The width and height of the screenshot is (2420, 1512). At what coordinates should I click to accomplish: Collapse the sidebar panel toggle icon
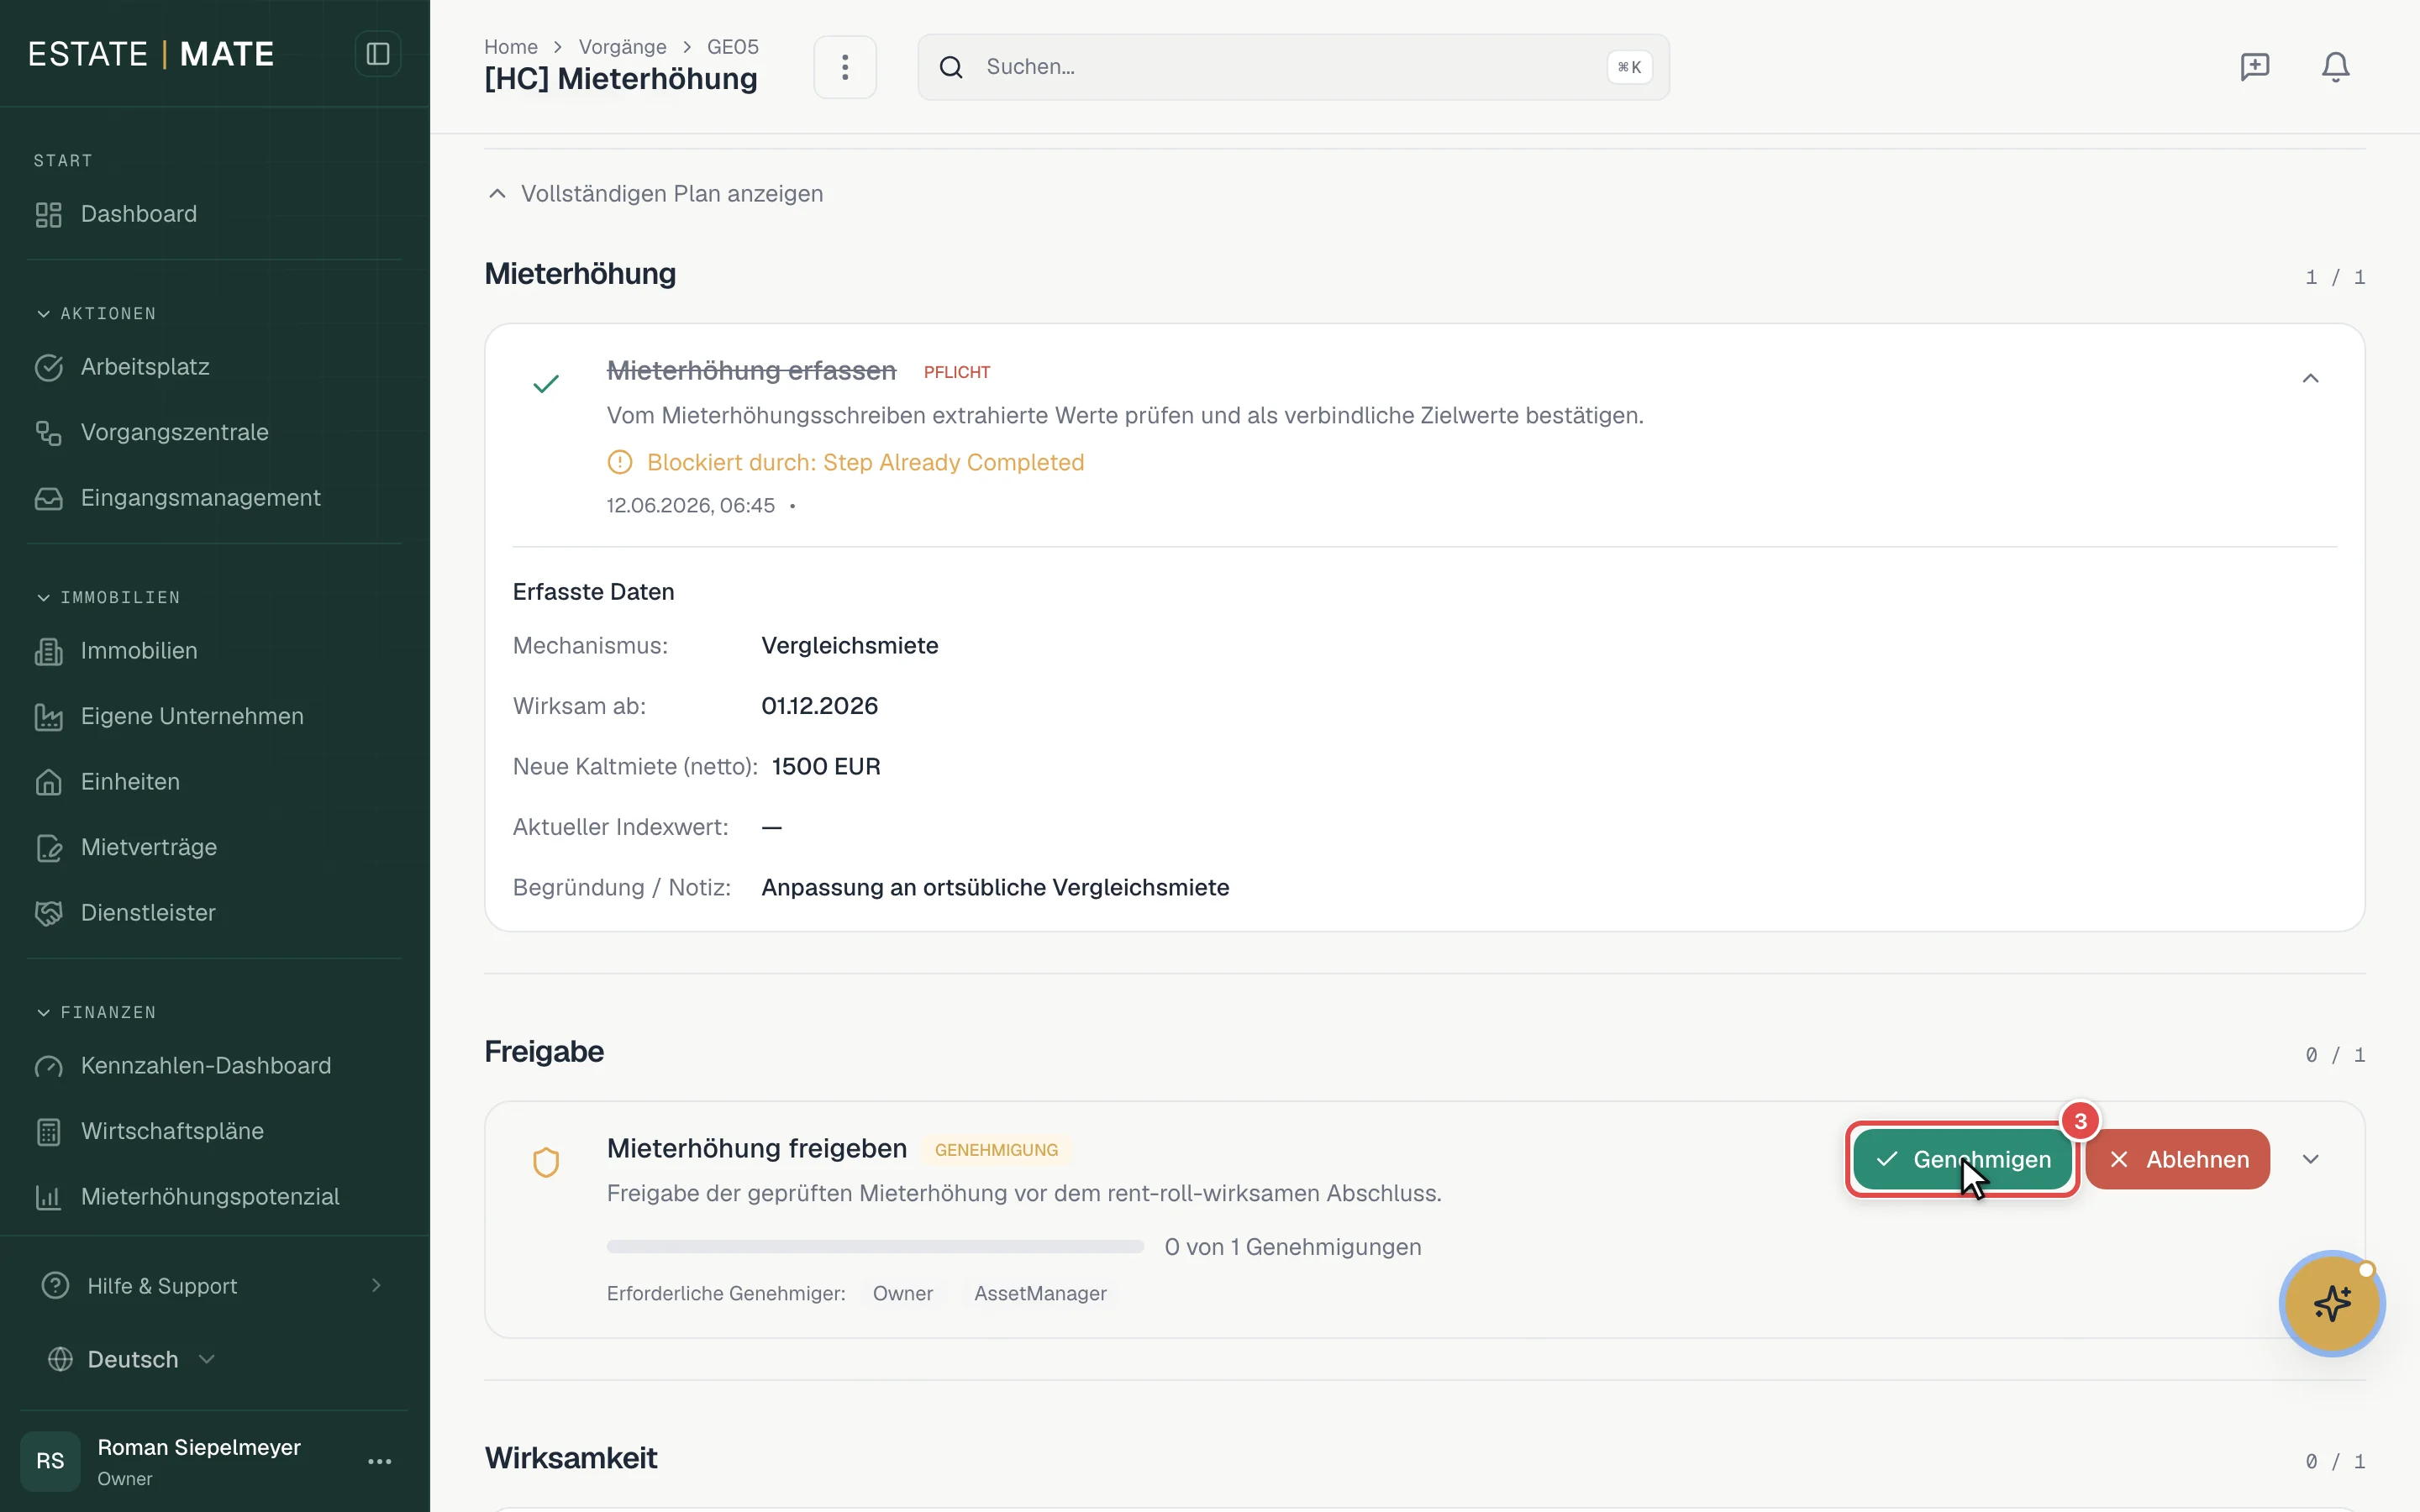pos(377,54)
